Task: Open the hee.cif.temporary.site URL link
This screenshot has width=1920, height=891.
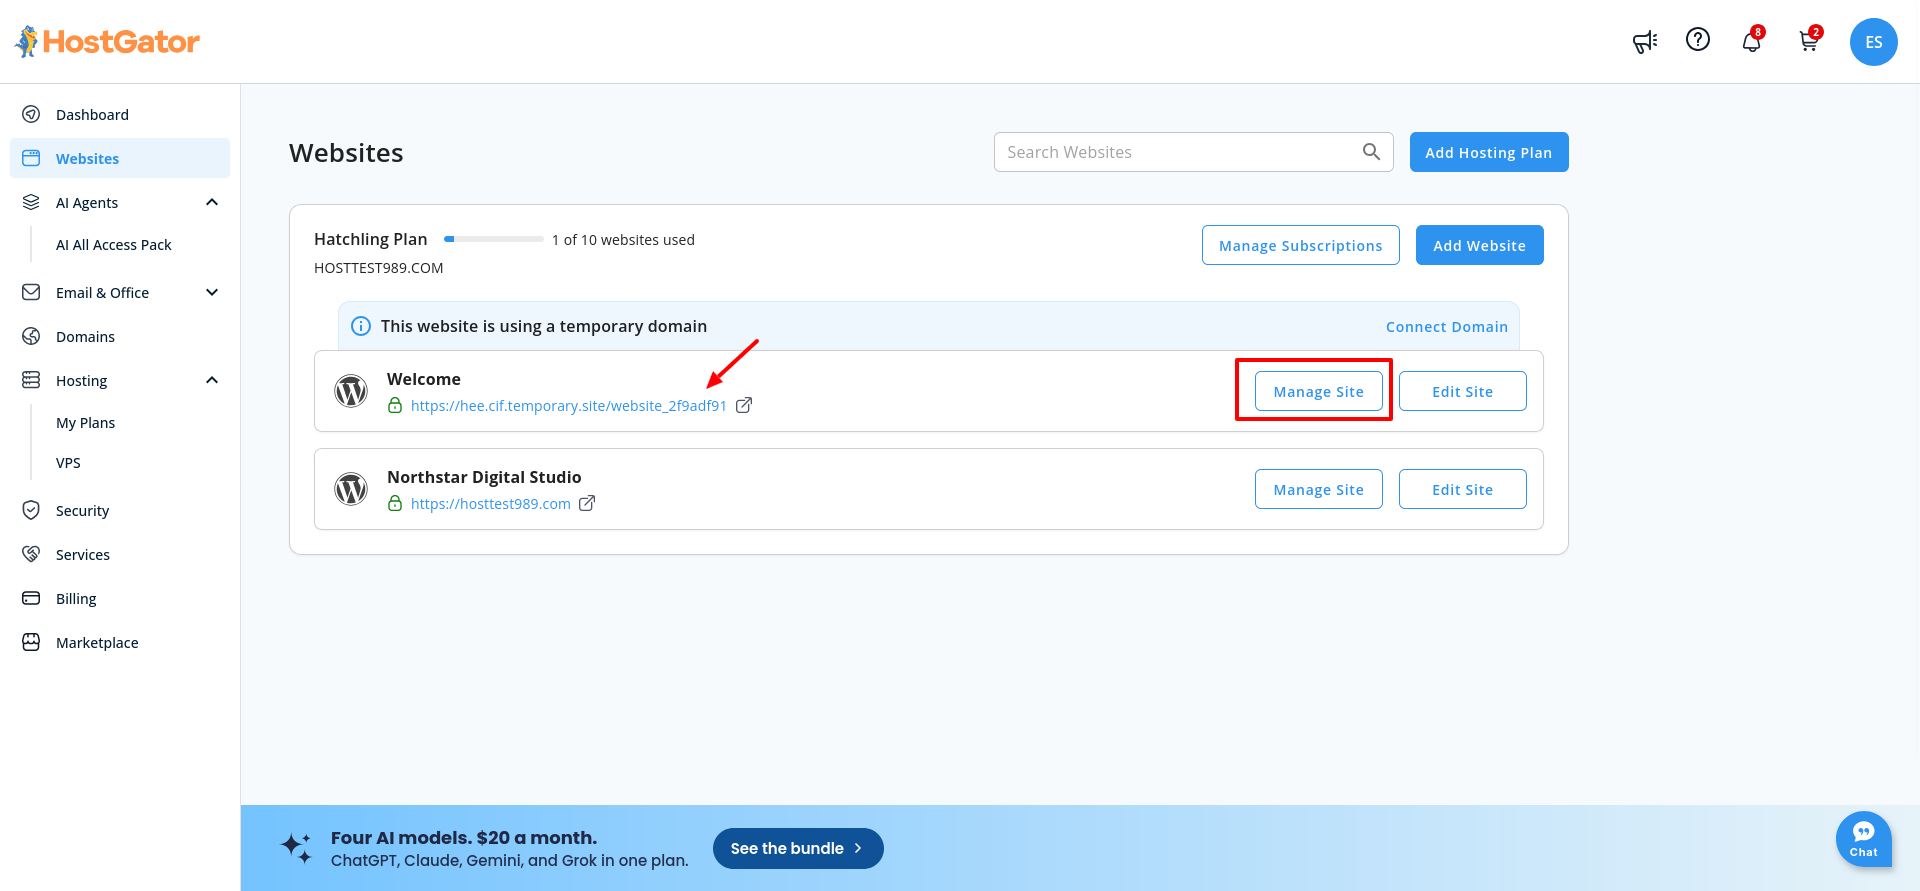Action: pyautogui.click(x=569, y=406)
